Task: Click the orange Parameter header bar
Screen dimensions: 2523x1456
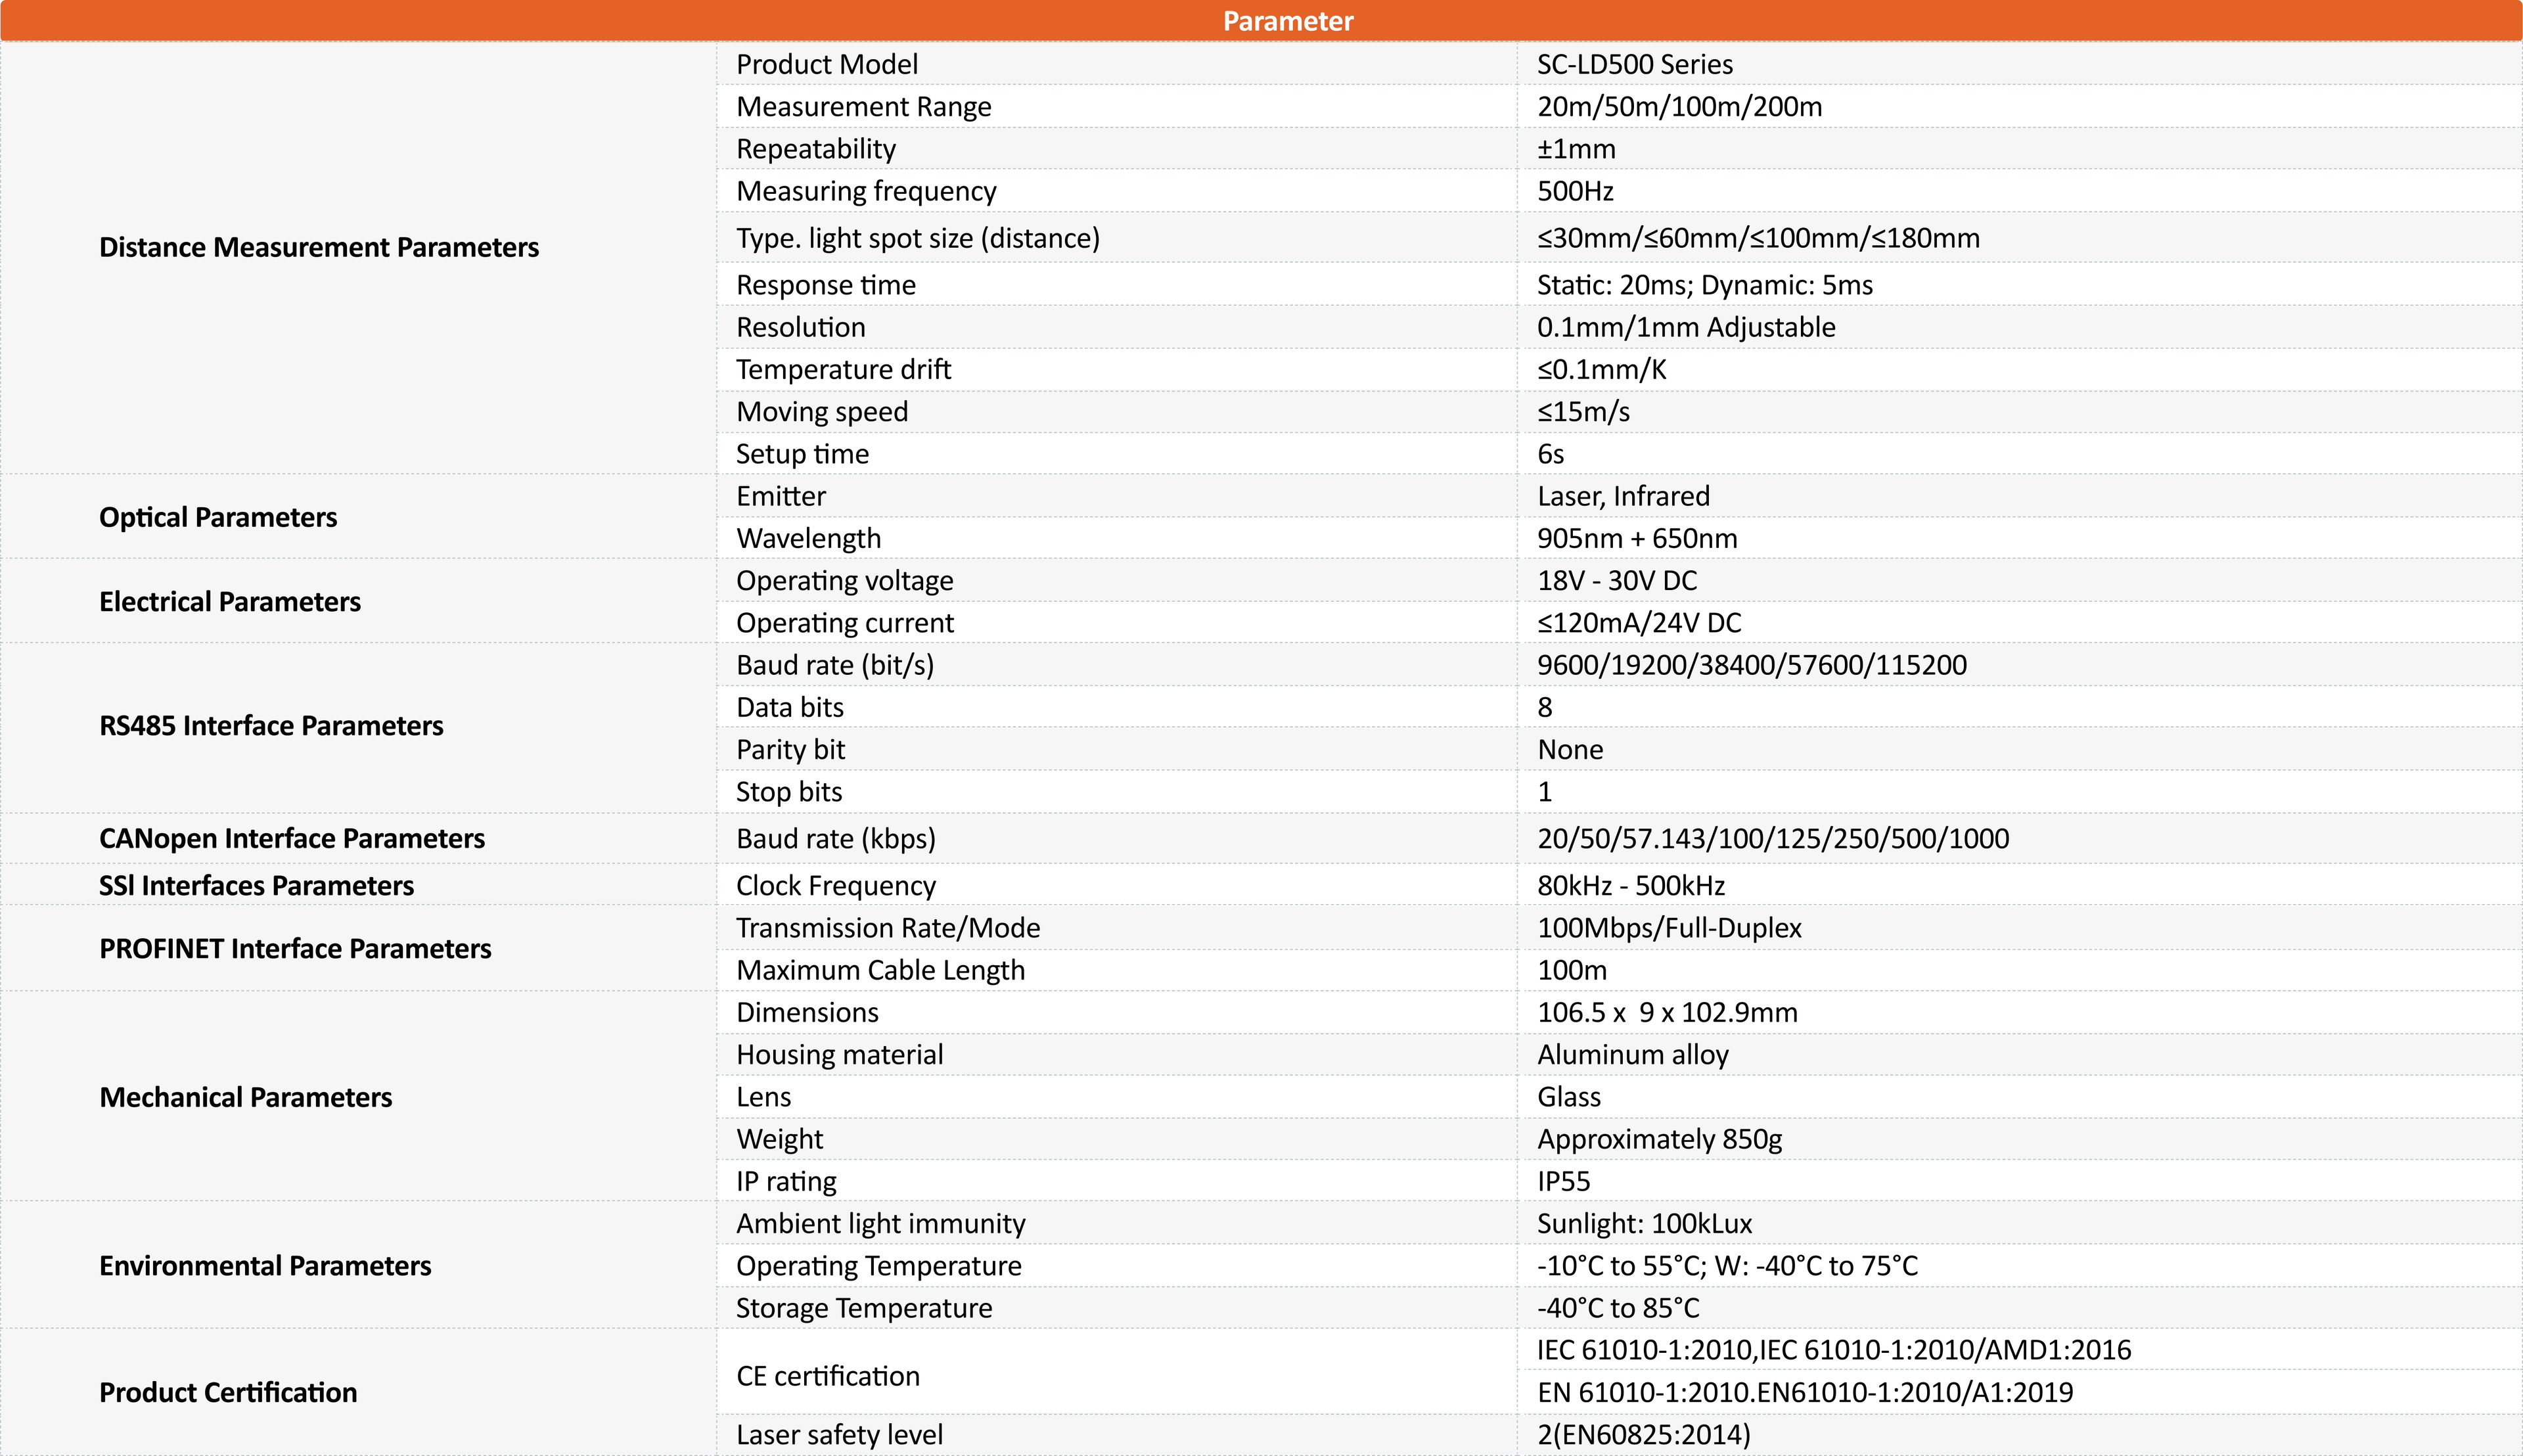Action: pyautogui.click(x=1287, y=21)
